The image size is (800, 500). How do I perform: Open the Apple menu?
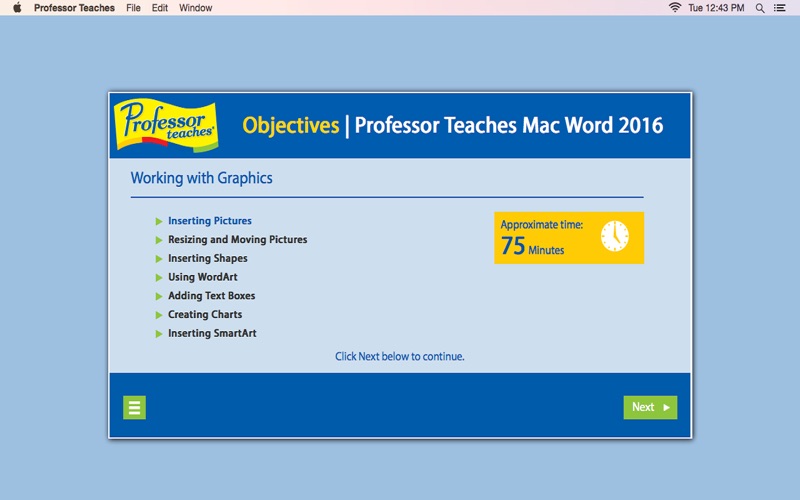point(17,8)
